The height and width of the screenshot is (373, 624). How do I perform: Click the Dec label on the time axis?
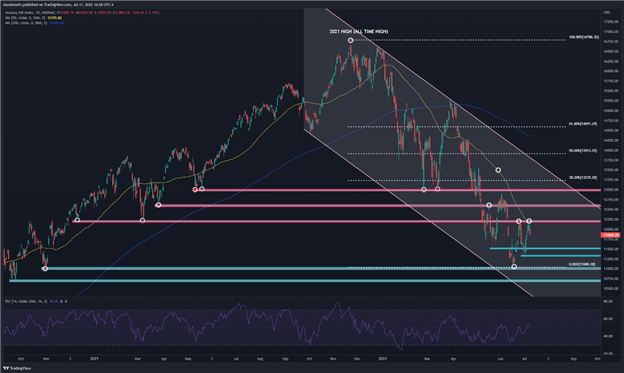(357, 359)
